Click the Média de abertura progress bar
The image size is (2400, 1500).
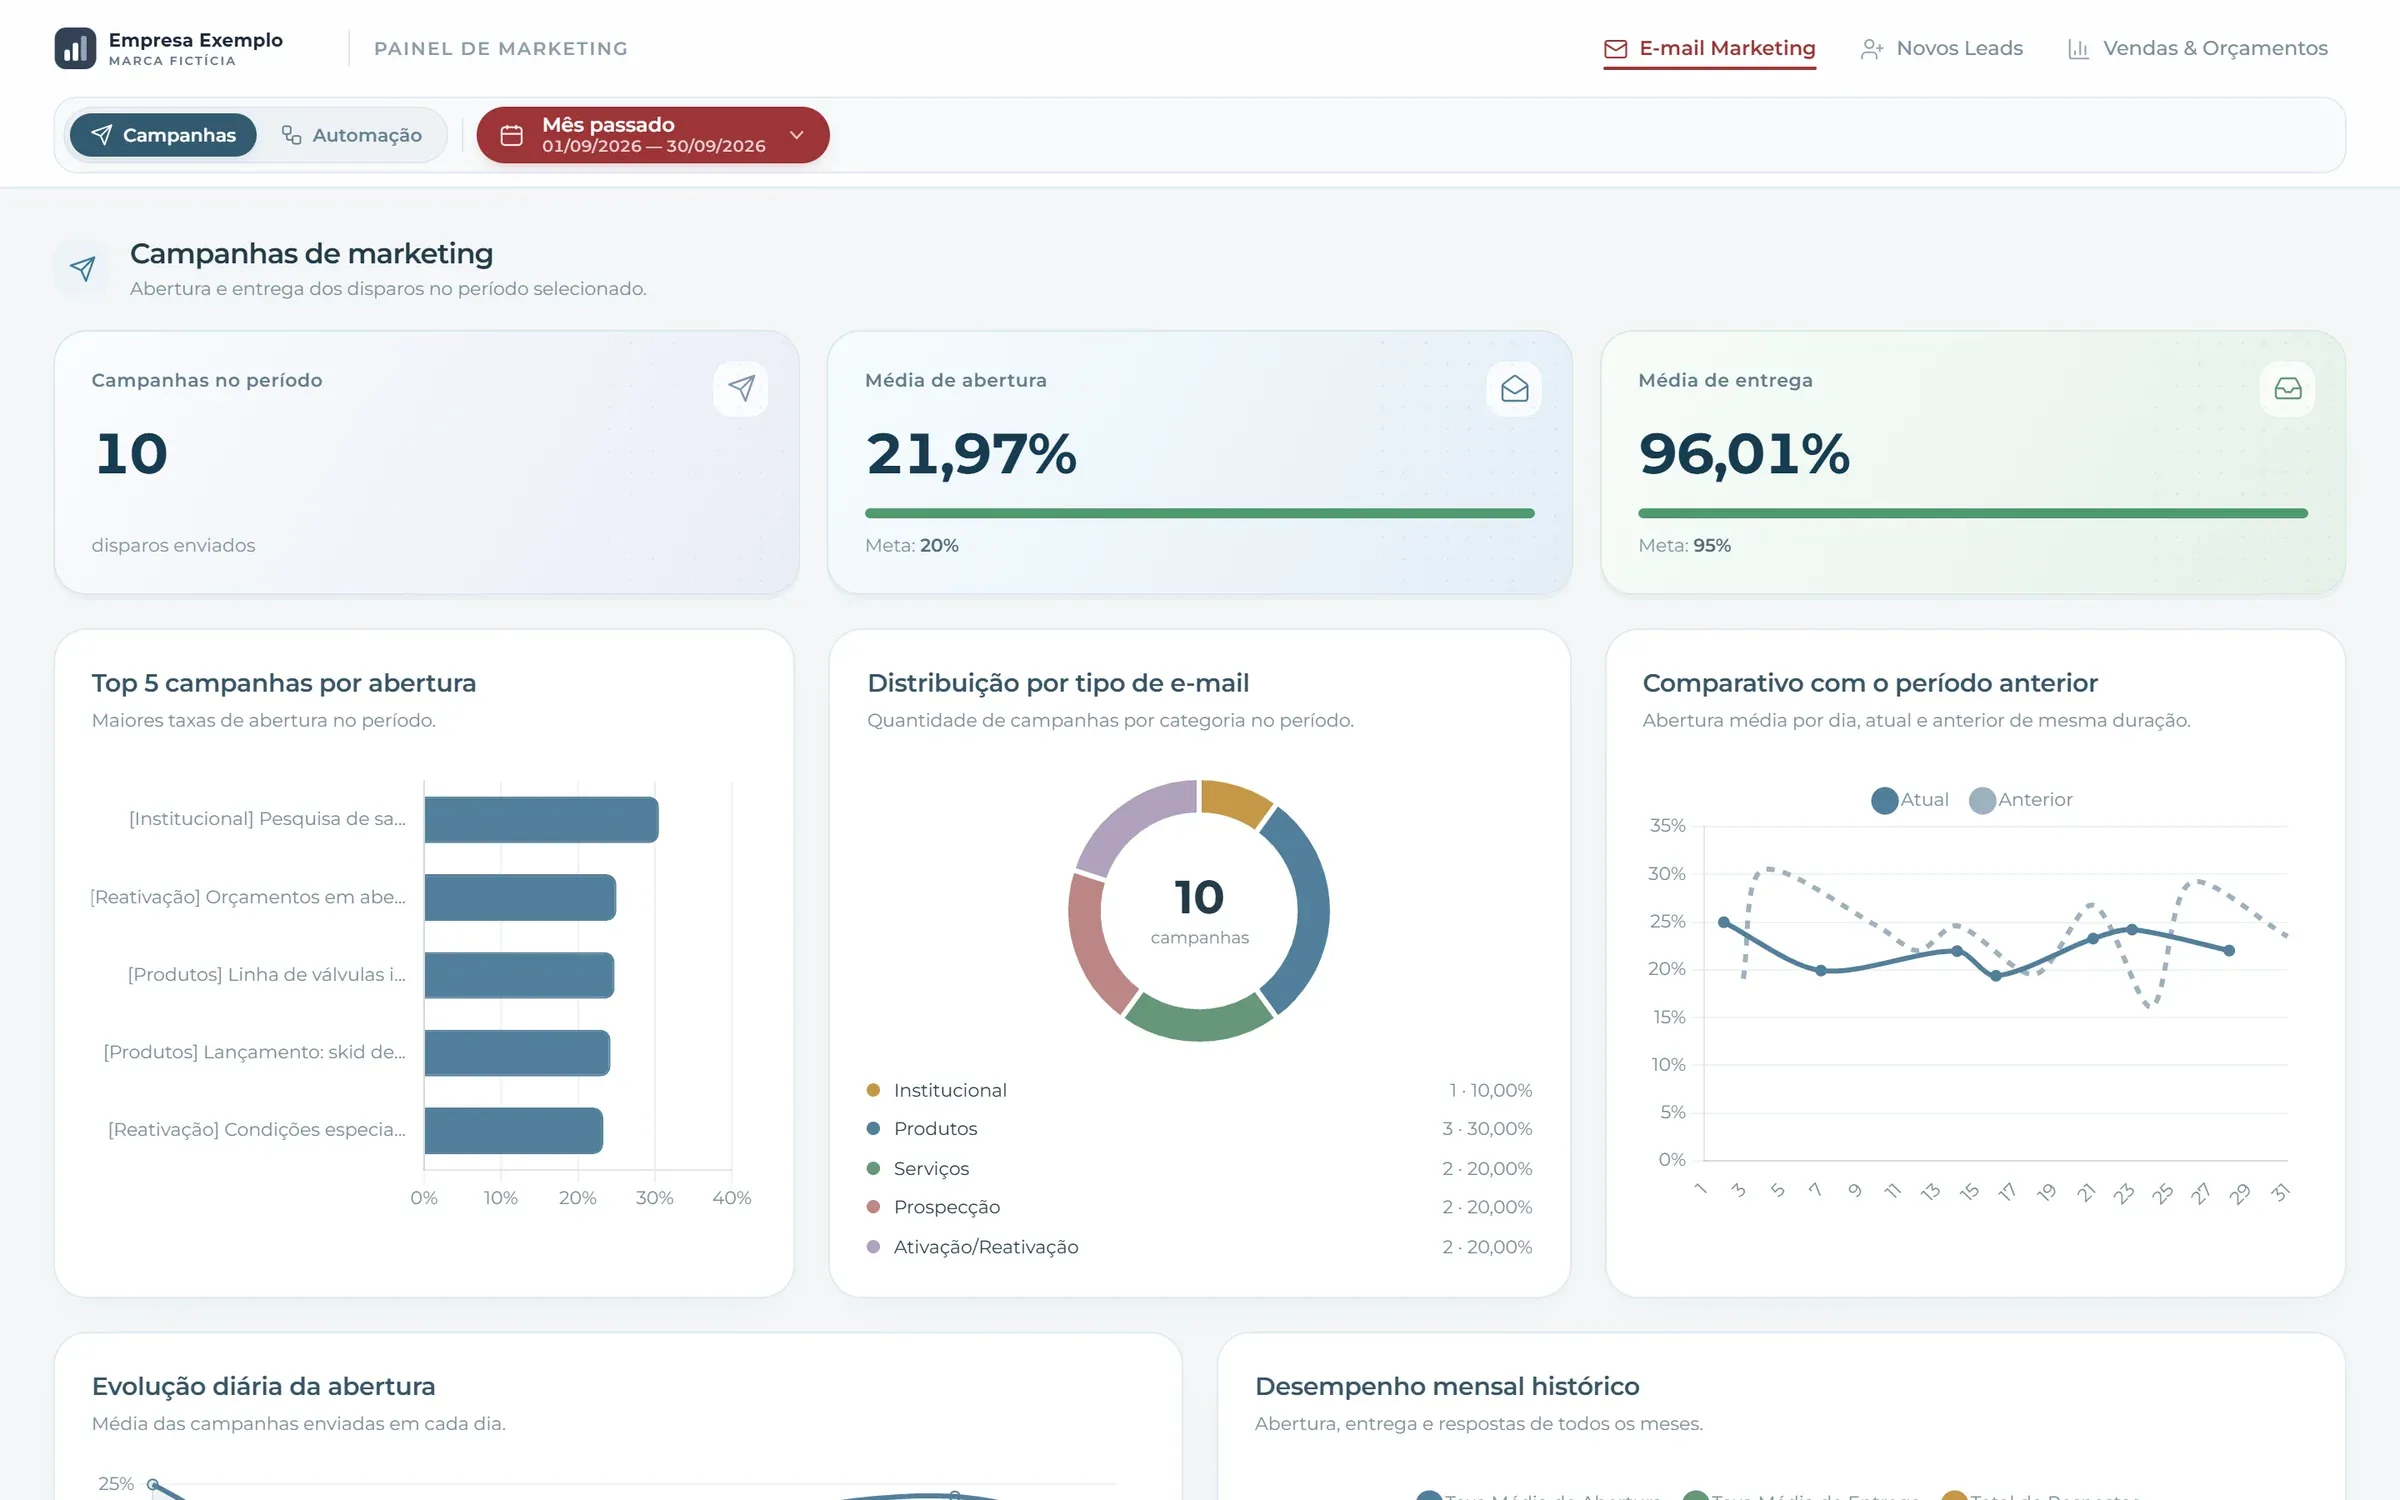click(x=1199, y=513)
